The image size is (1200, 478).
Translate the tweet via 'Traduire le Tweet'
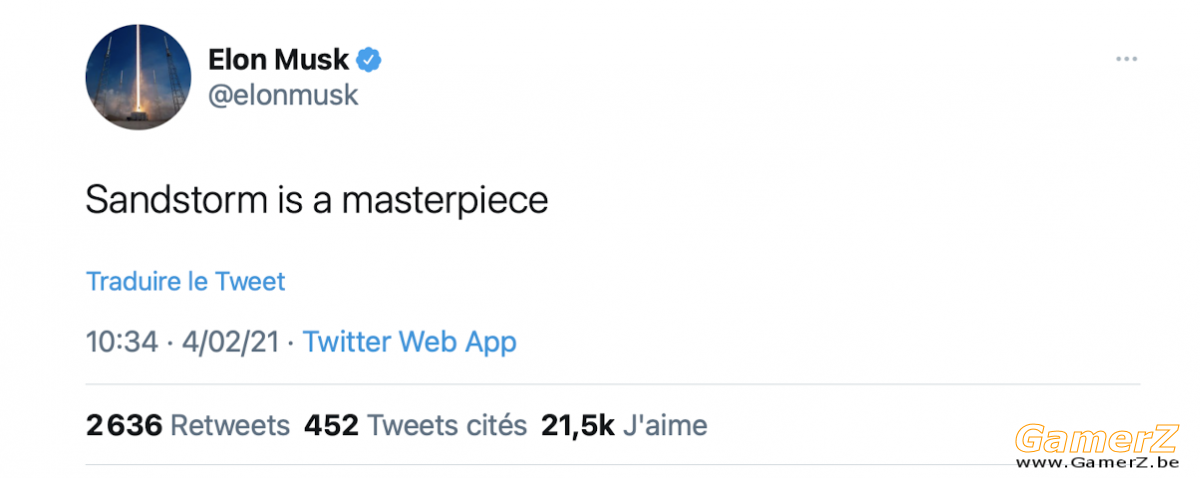pos(186,281)
